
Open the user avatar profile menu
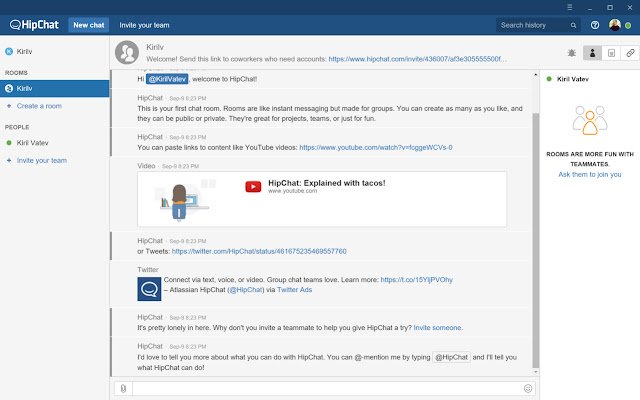tap(615, 25)
